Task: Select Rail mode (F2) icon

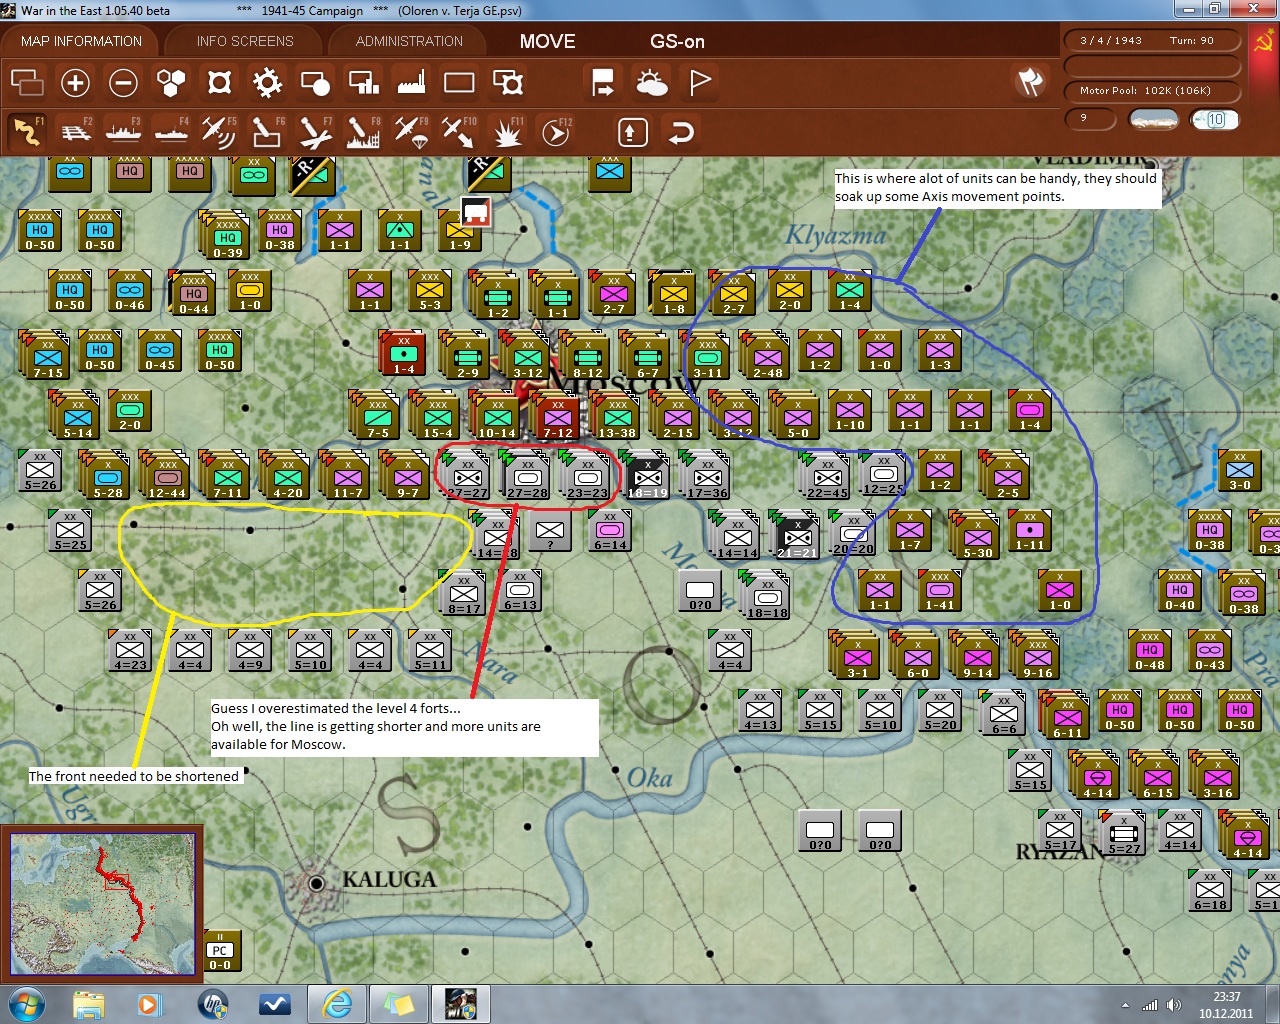Action: tap(75, 131)
